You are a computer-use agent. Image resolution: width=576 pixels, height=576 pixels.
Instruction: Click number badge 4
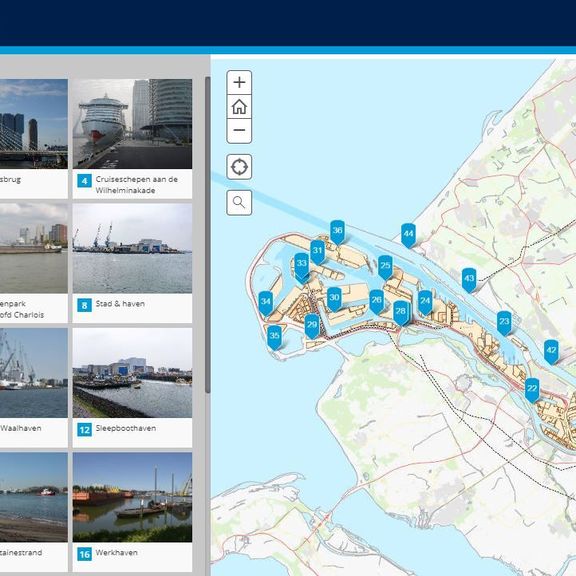coord(84,181)
